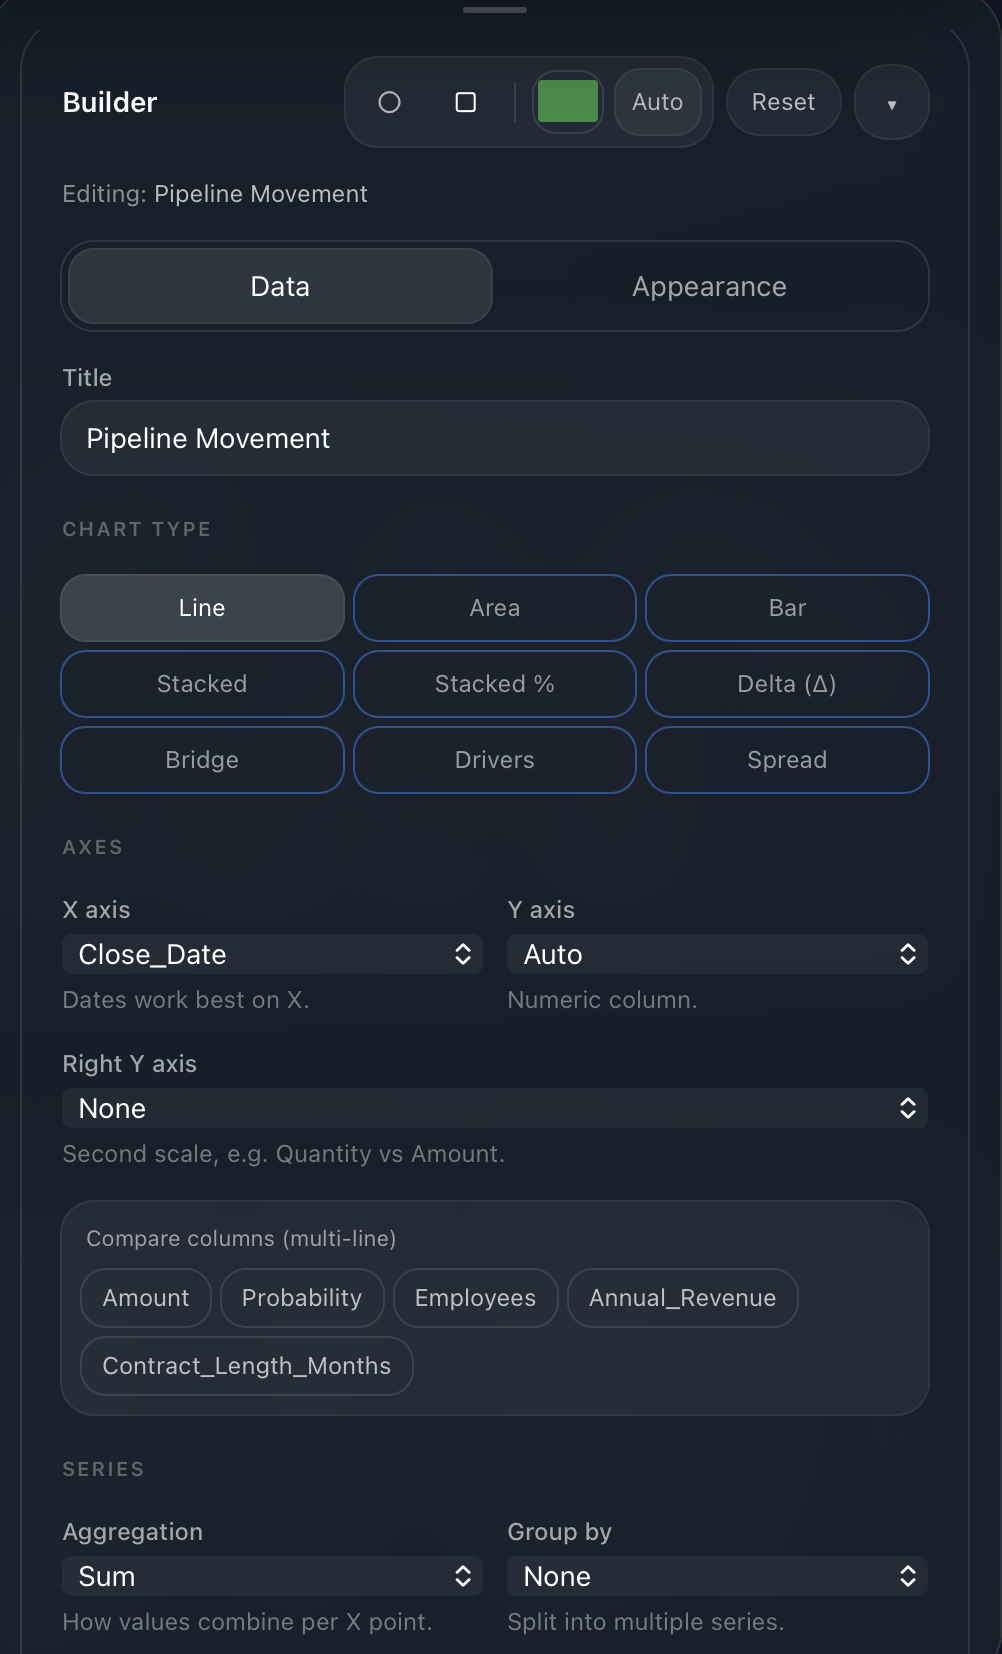Choose the Area chart type
The image size is (1002, 1654).
point(495,608)
